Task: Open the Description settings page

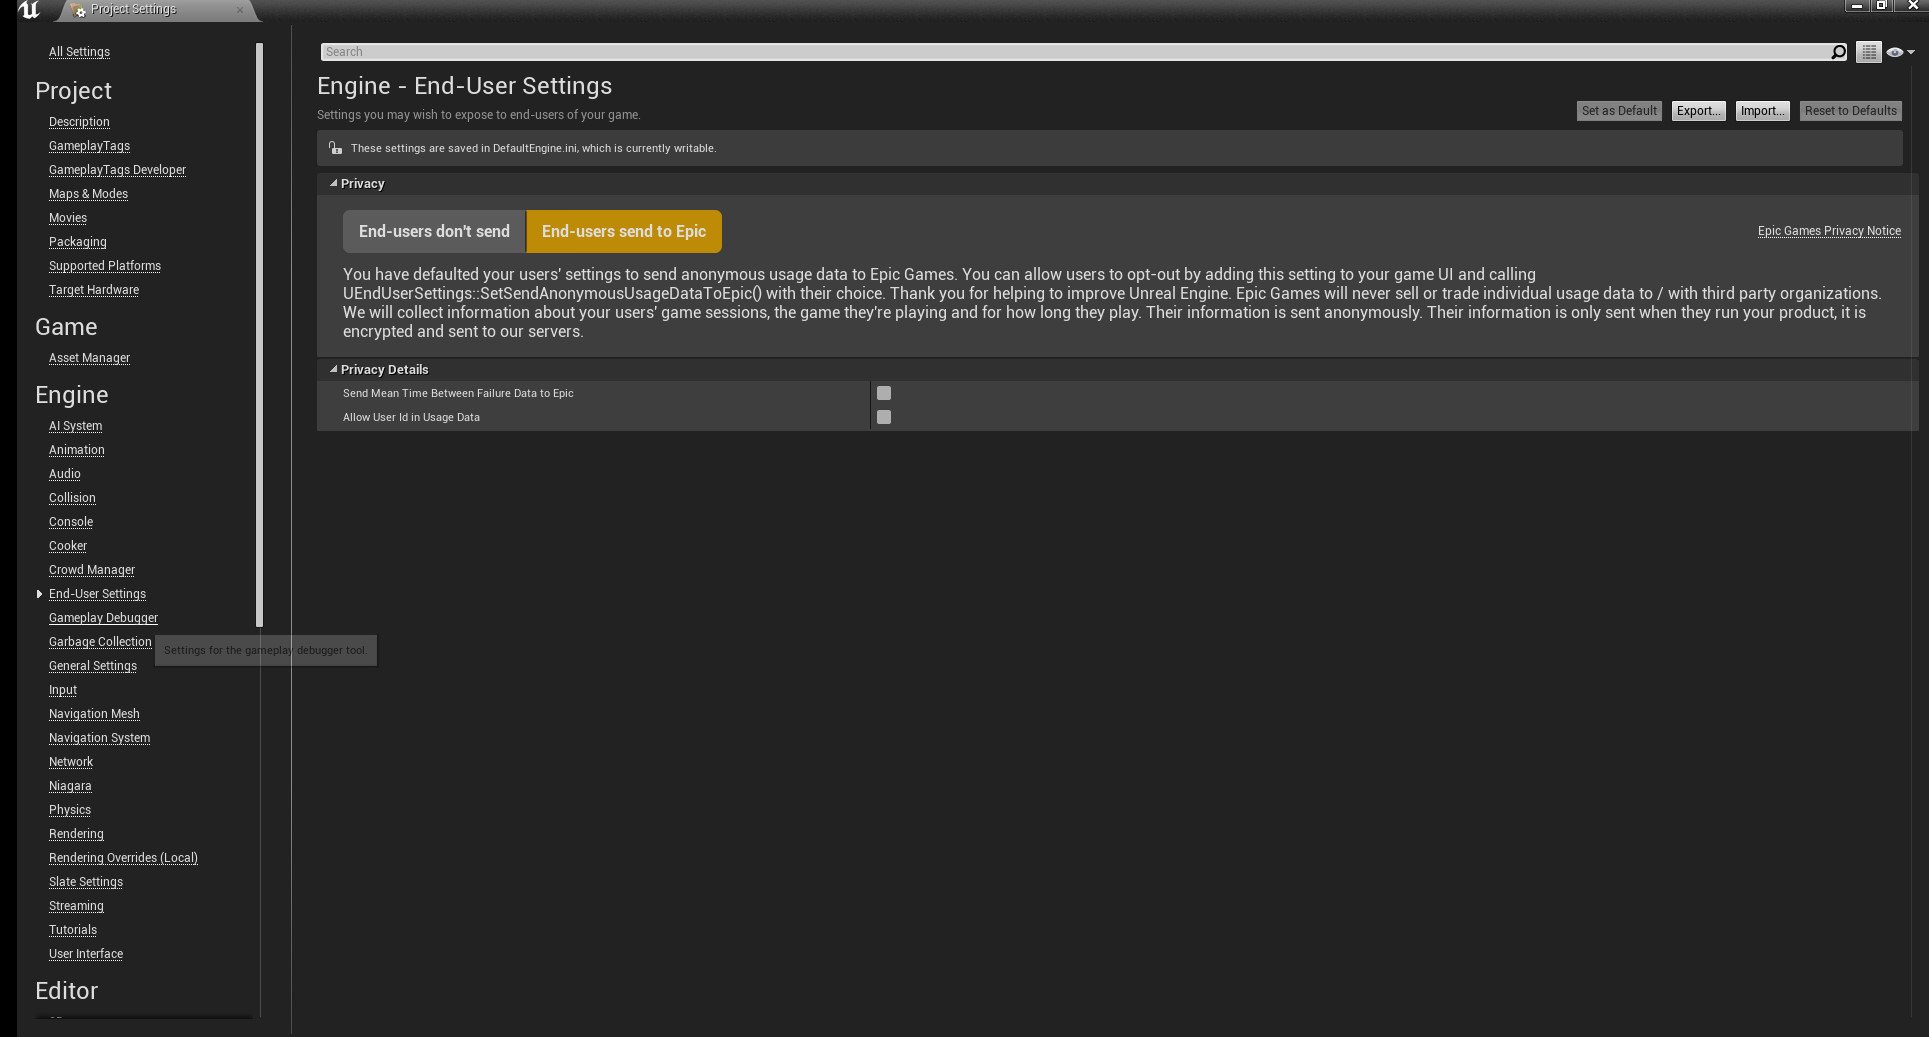Action: pos(79,122)
